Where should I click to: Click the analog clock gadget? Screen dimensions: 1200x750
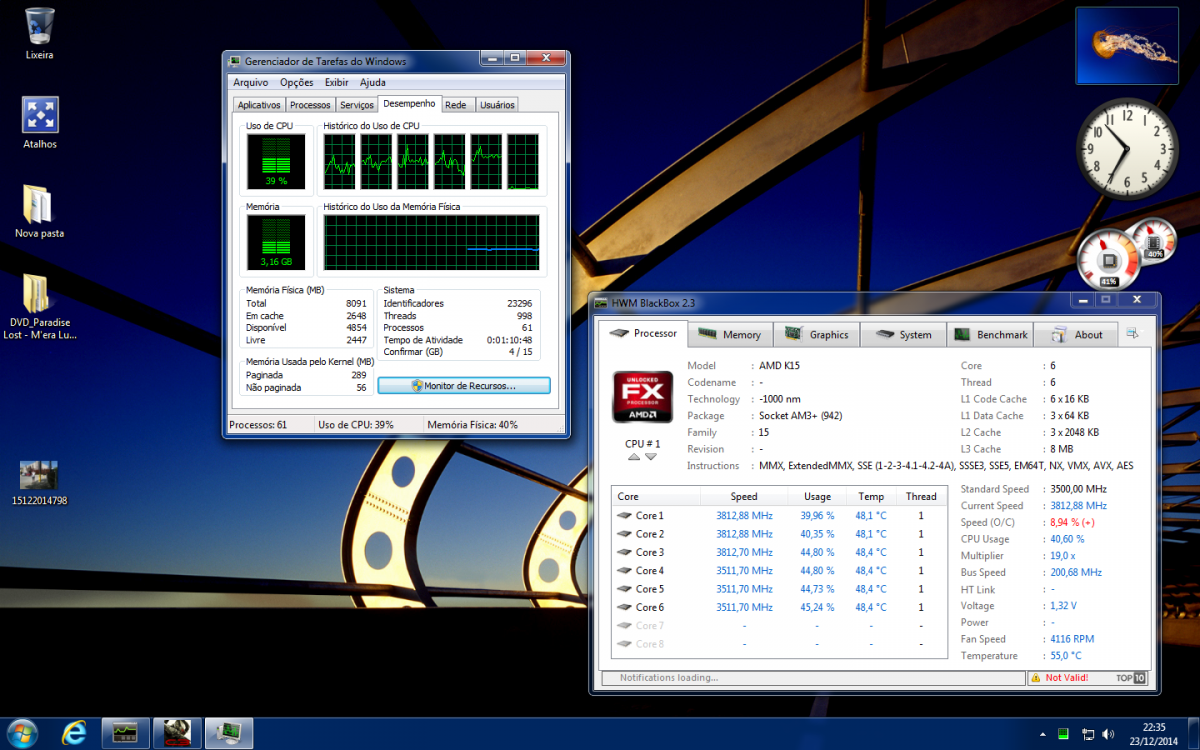tap(1127, 150)
